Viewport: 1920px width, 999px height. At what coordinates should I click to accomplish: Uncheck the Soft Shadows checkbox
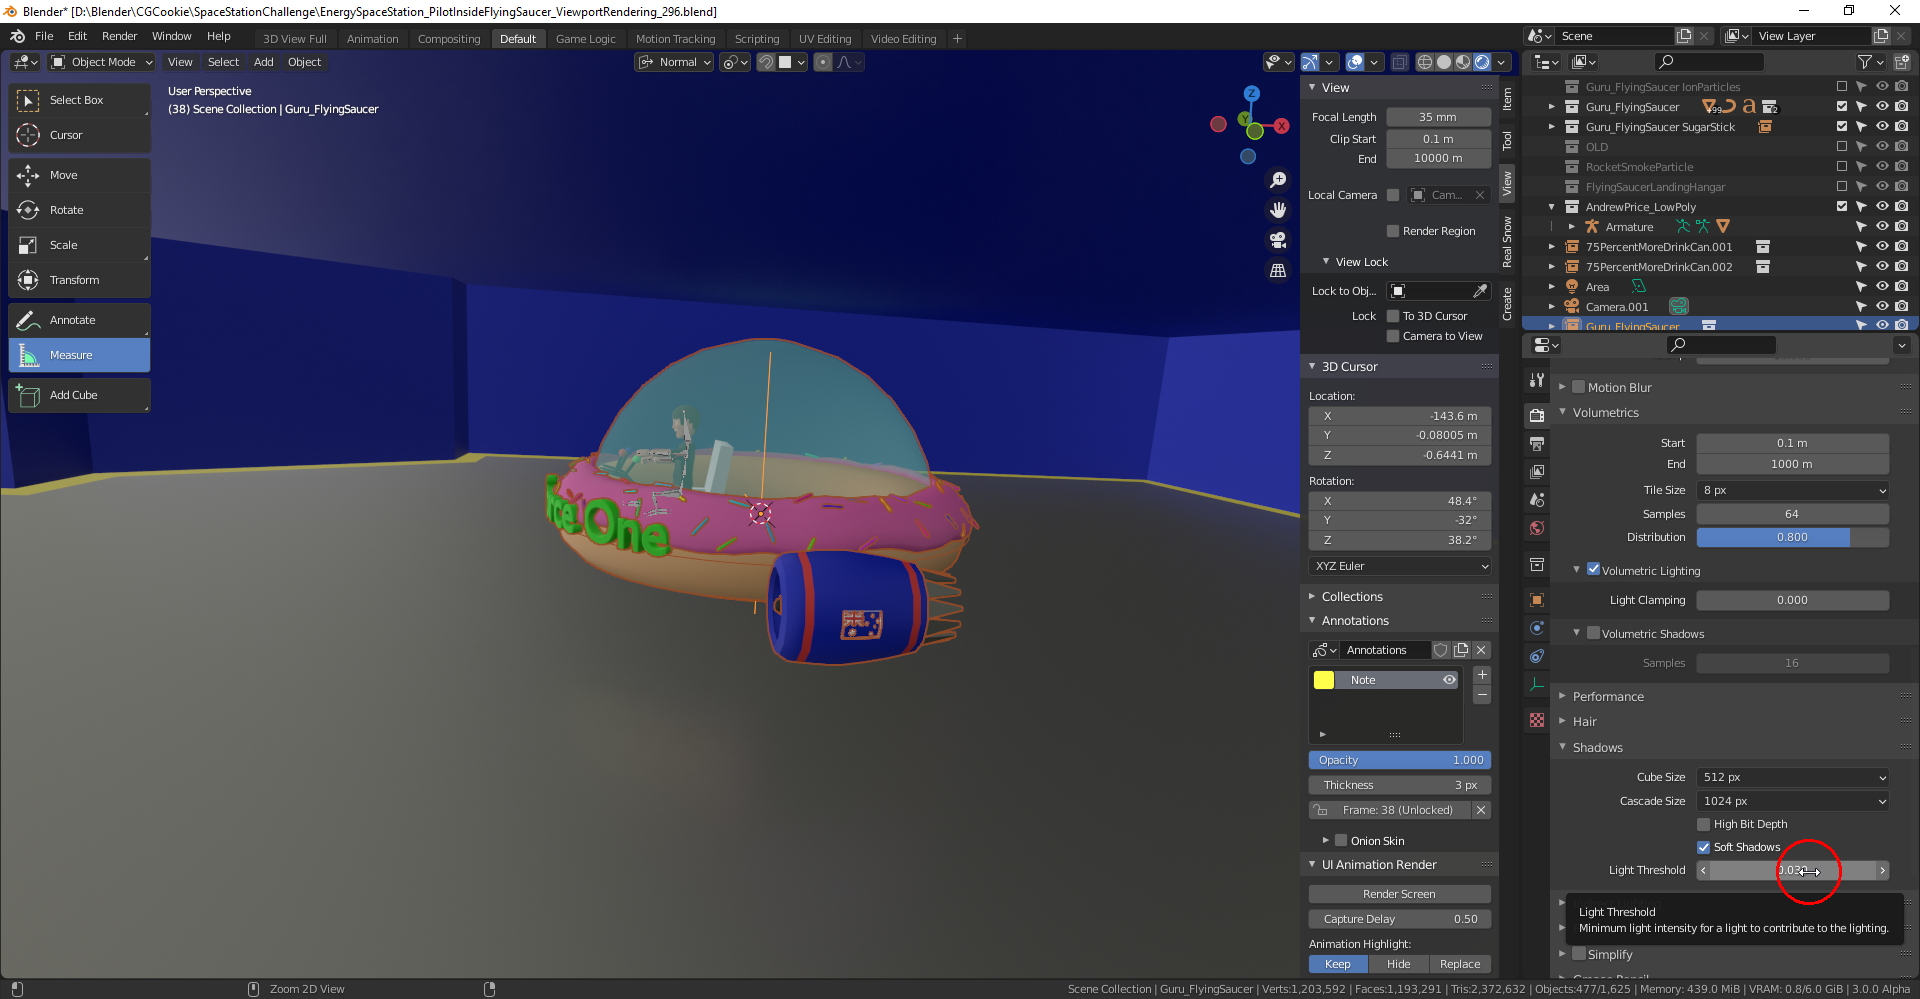[1704, 847]
